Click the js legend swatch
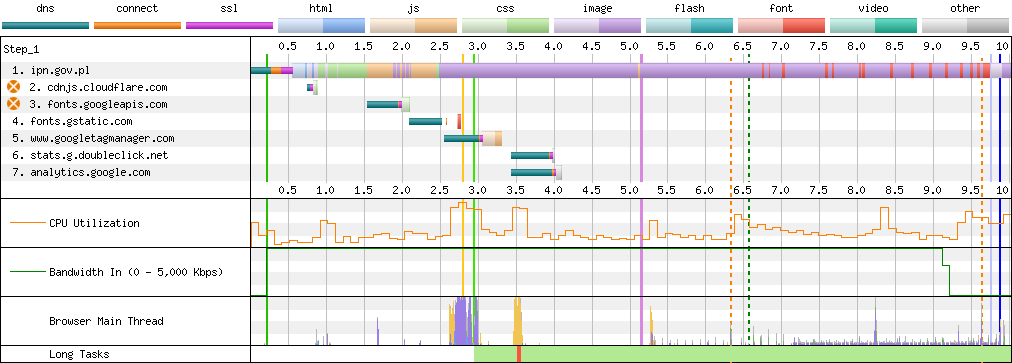Image resolution: width=1012 pixels, height=363 pixels. pyautogui.click(x=413, y=25)
